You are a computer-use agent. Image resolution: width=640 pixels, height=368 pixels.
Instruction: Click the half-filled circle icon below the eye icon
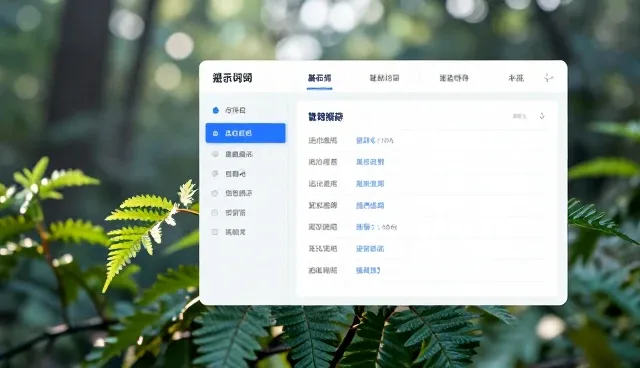coord(215,173)
